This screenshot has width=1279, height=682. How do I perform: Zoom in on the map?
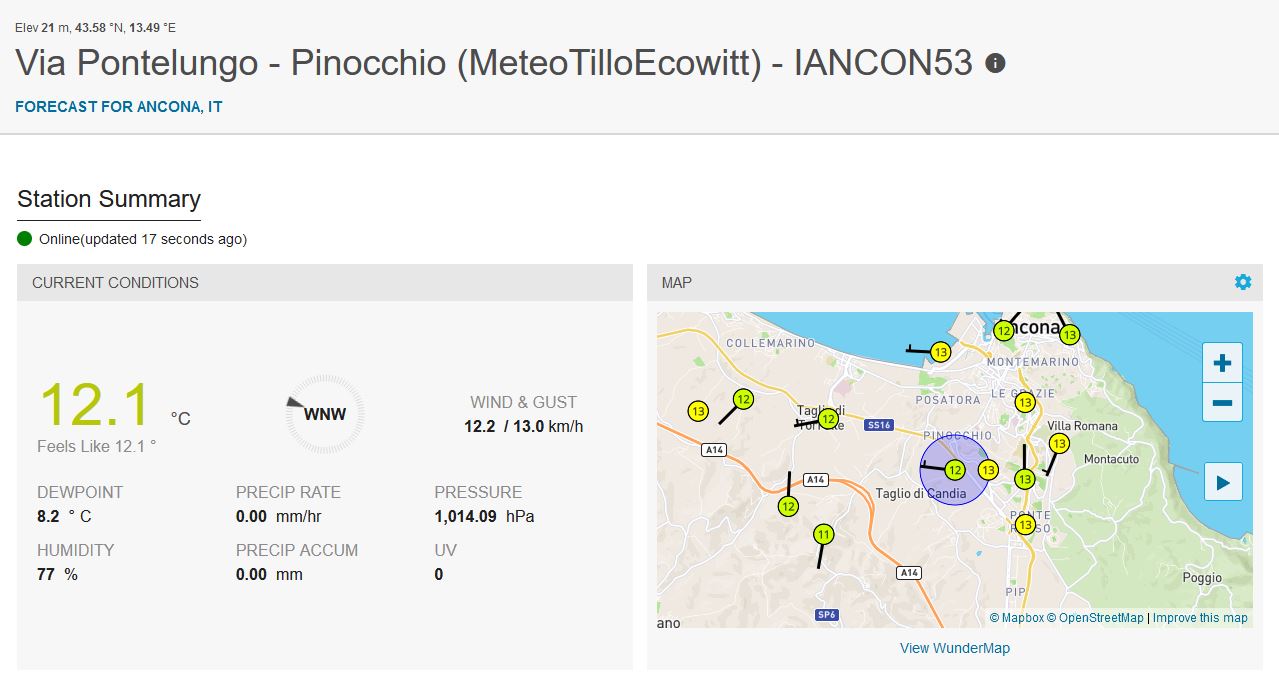[1221, 363]
